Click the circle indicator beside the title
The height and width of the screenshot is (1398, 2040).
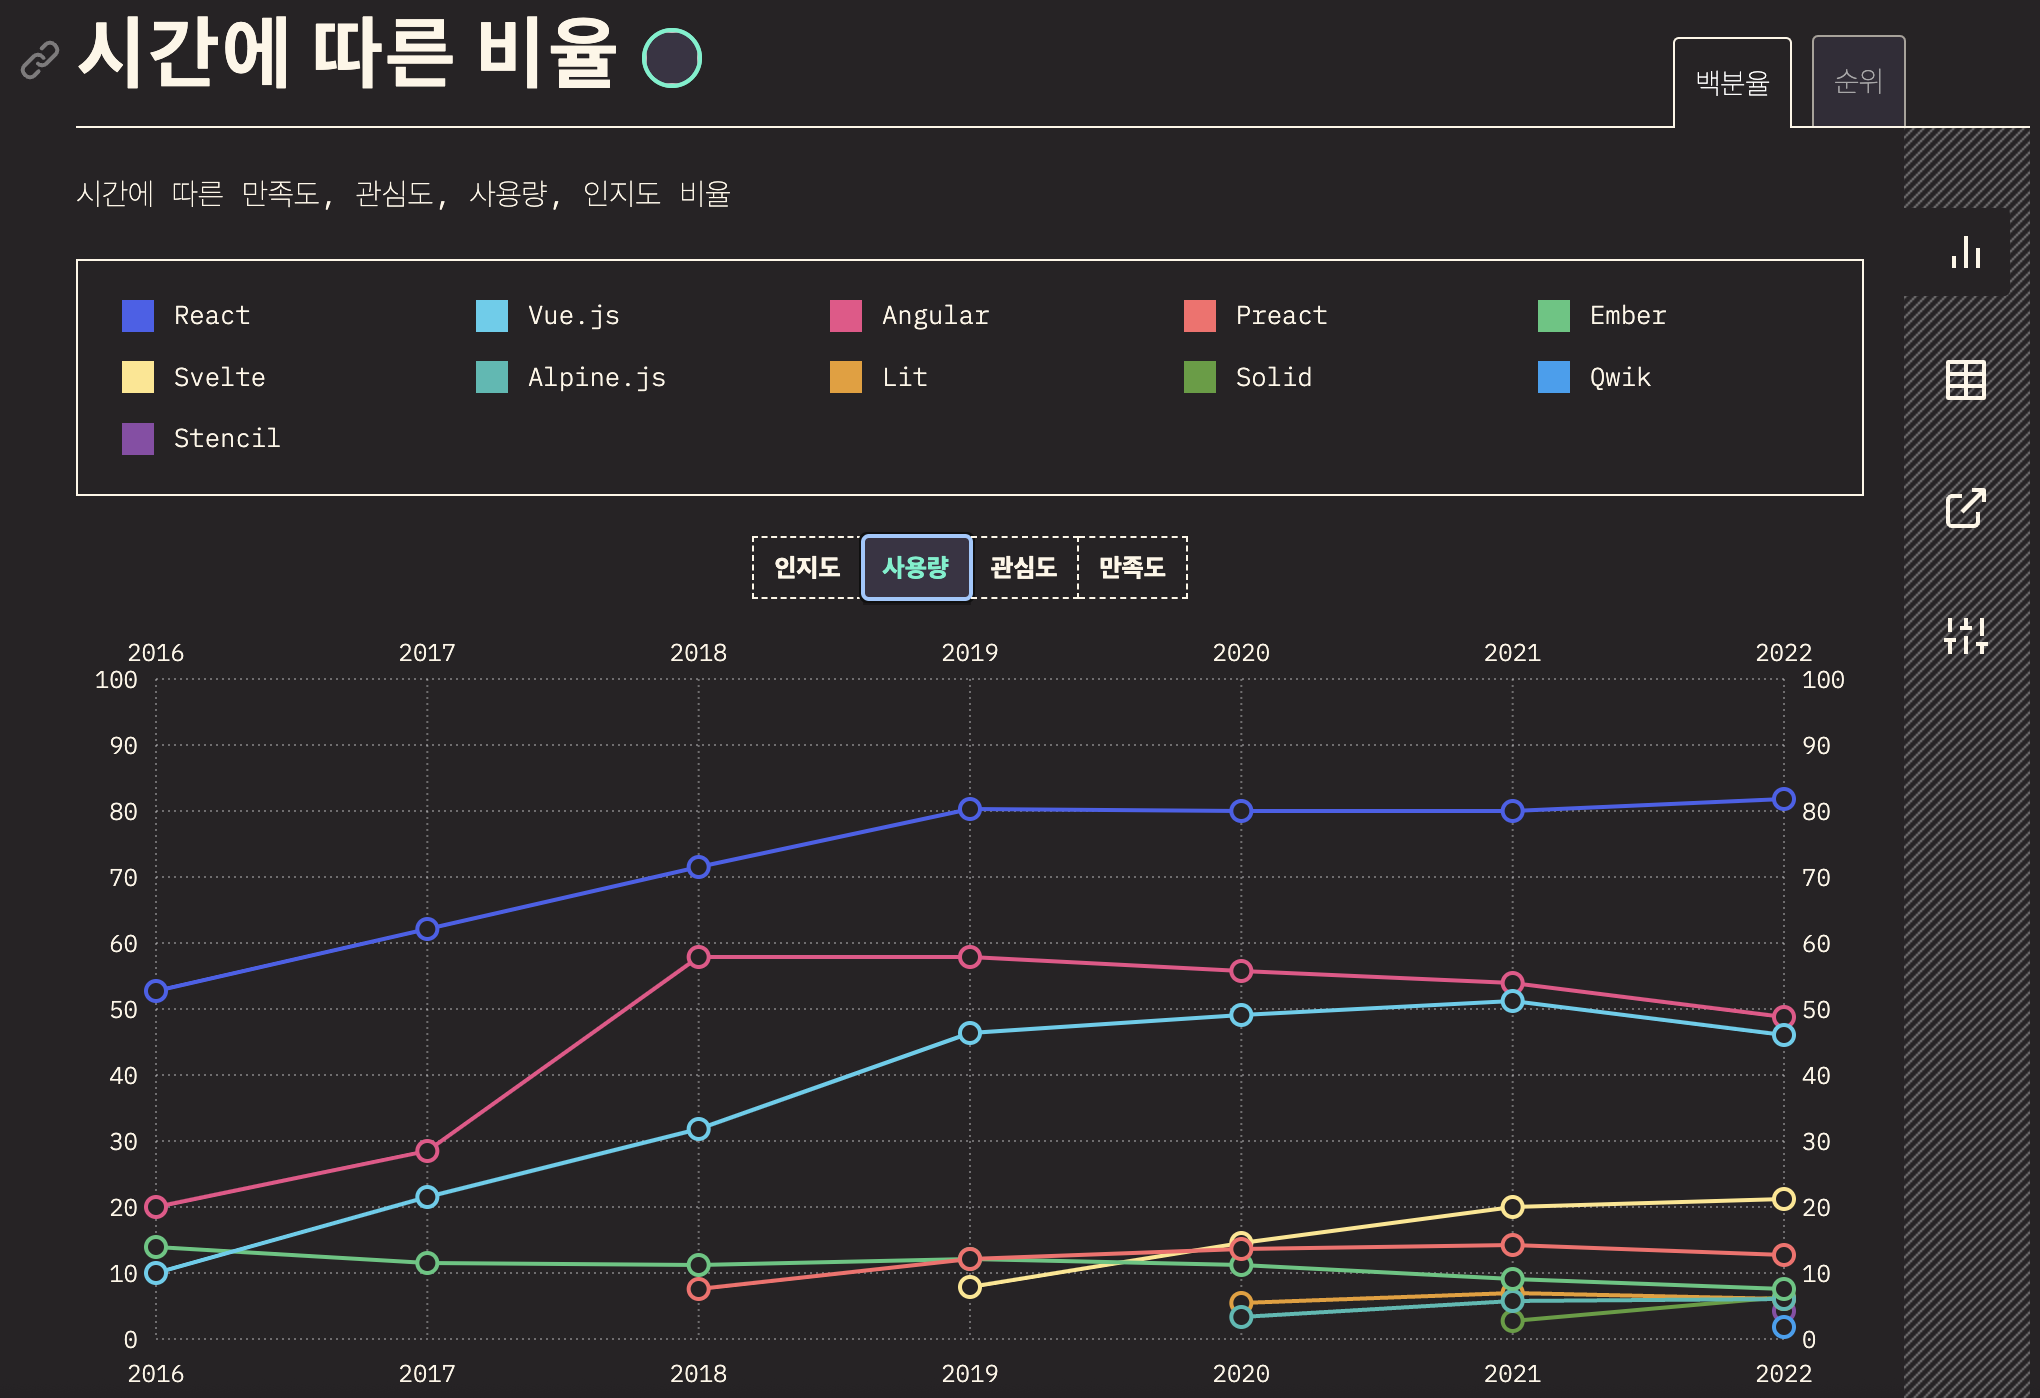pyautogui.click(x=672, y=58)
